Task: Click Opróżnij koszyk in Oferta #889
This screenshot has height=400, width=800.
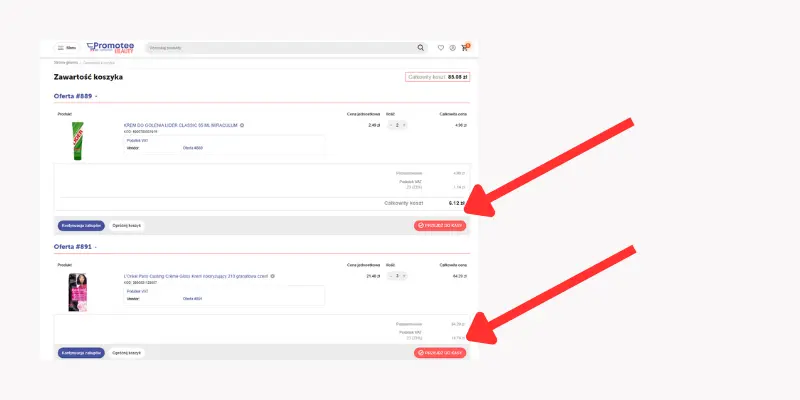Action: tap(126, 225)
